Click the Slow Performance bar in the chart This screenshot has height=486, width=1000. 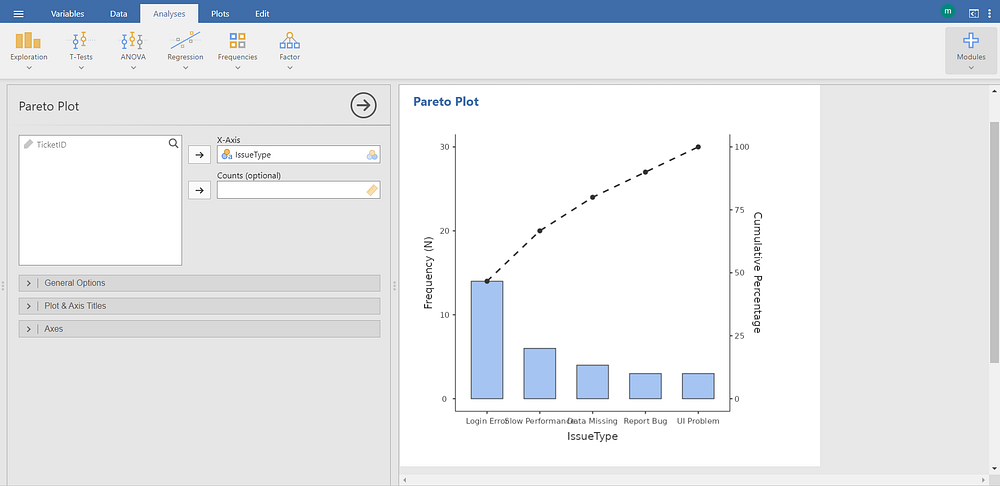point(540,374)
